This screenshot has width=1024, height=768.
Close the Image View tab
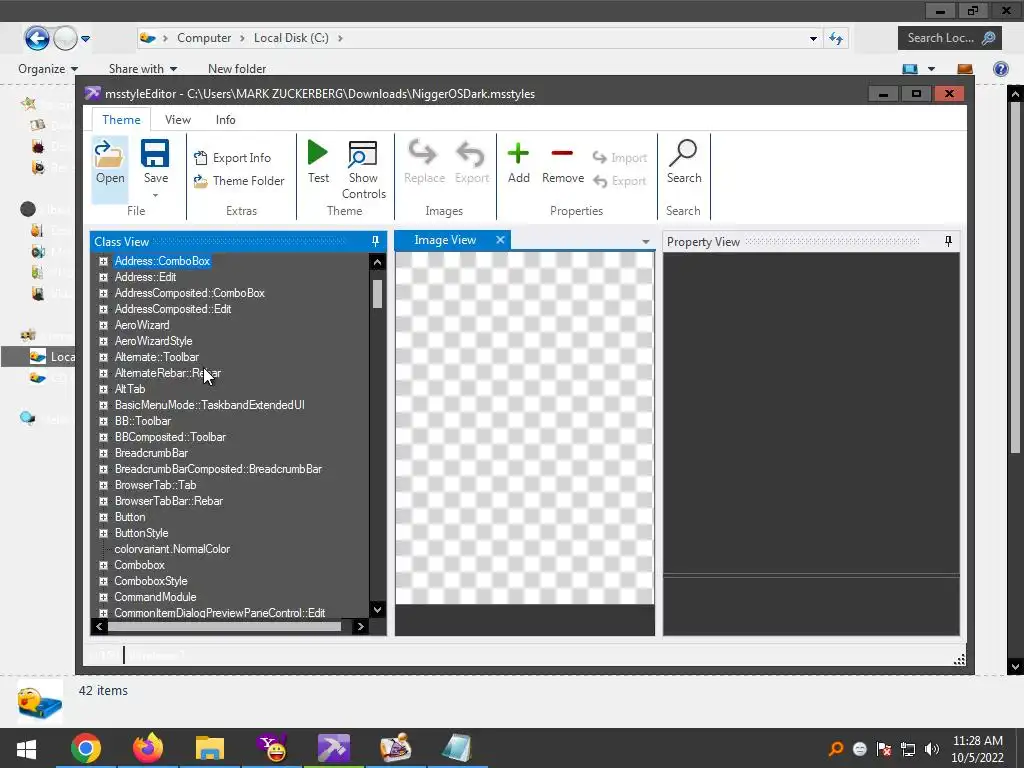(x=500, y=240)
